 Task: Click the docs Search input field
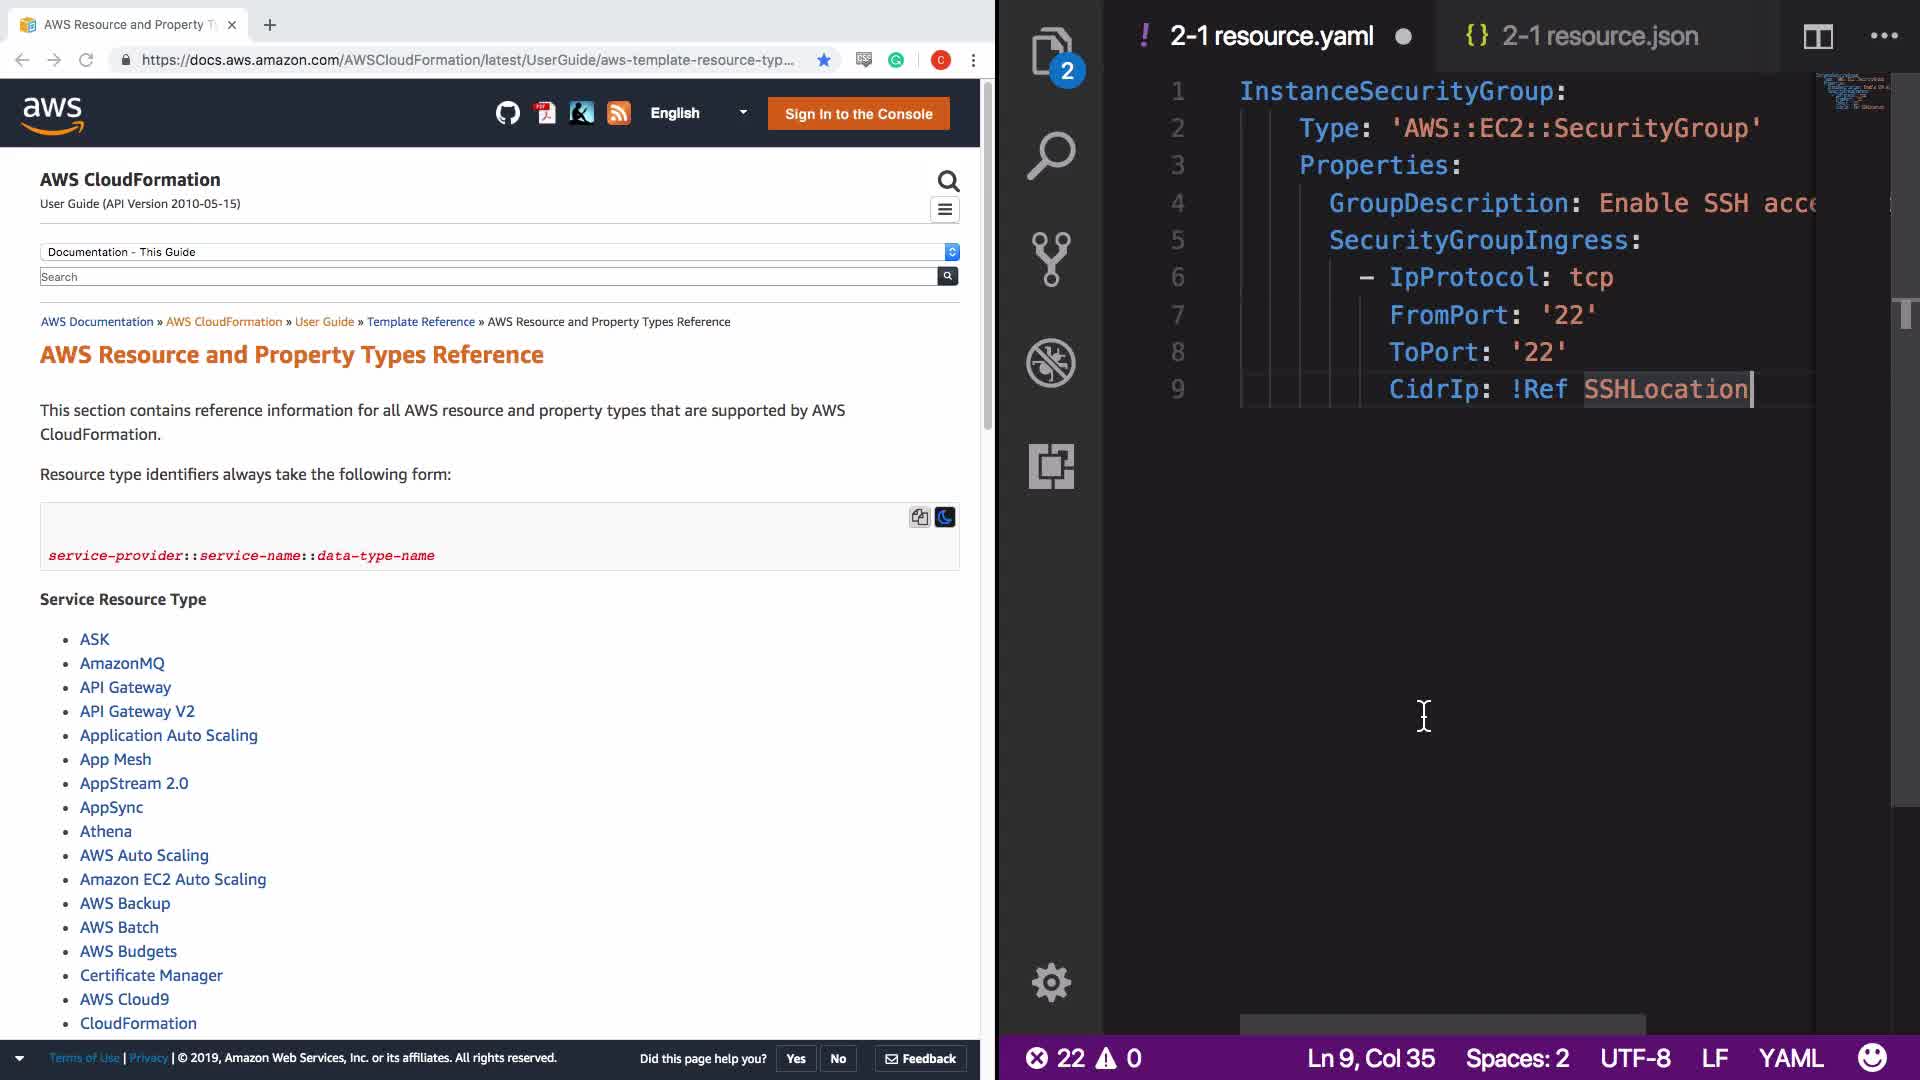pos(488,277)
